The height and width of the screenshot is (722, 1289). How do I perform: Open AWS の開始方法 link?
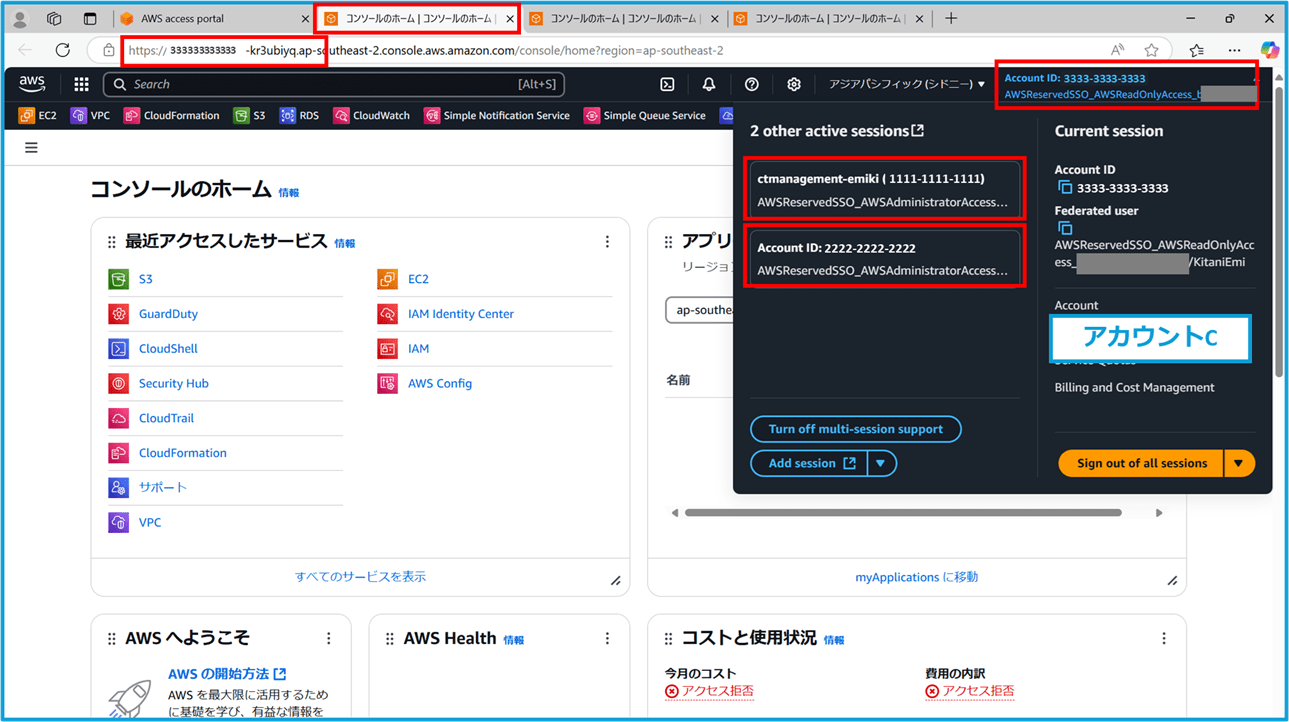(227, 674)
